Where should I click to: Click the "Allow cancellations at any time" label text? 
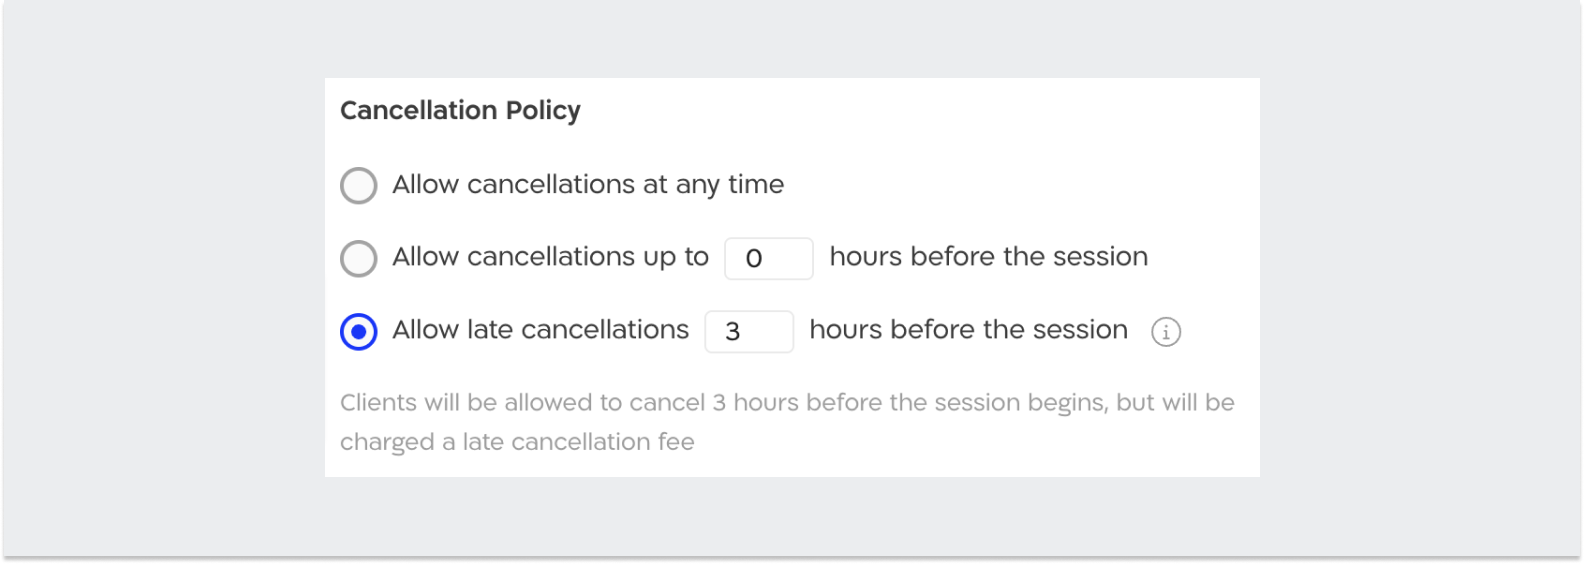587,185
